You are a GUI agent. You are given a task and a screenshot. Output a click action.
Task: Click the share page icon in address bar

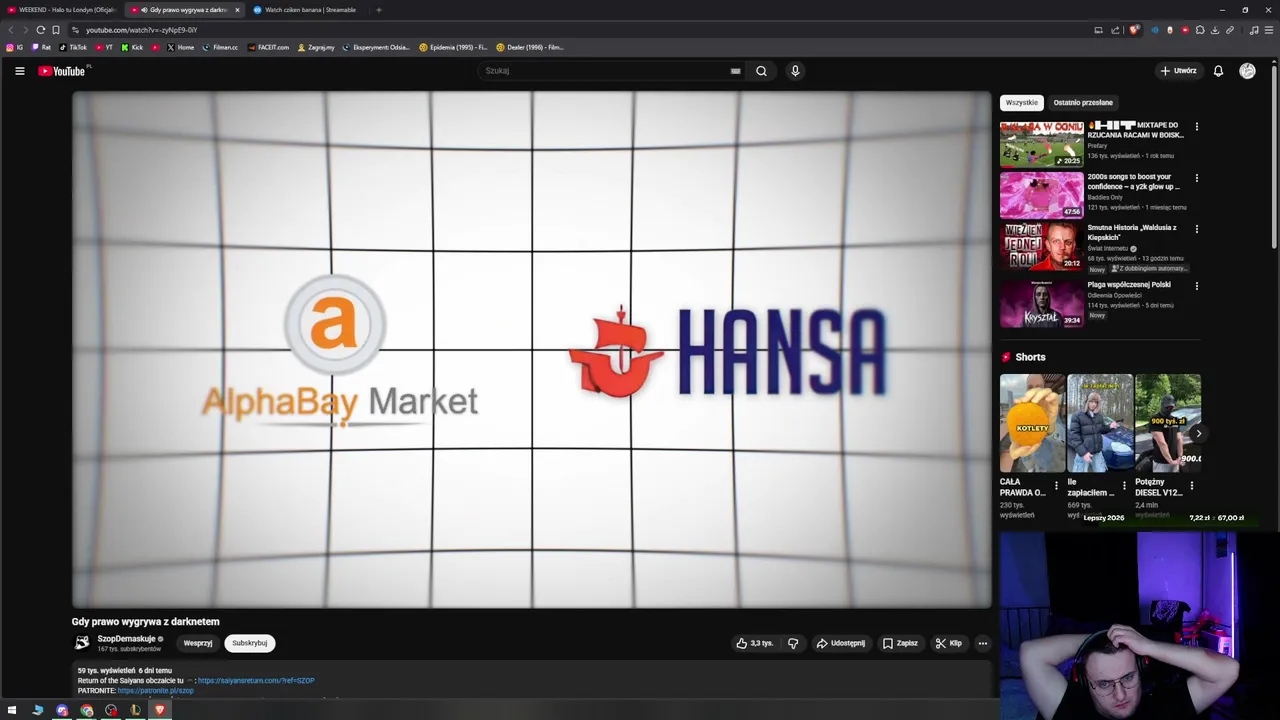tap(1115, 30)
